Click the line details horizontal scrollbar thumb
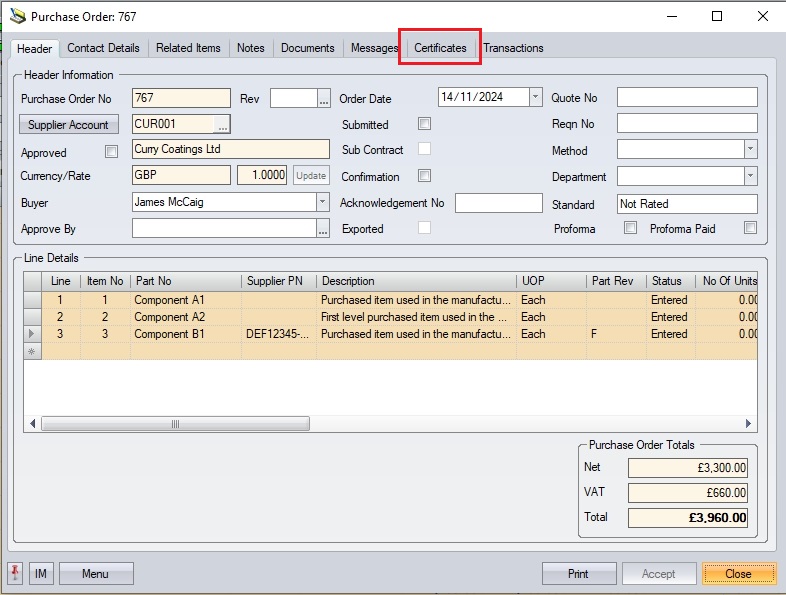The image size is (786, 595). tap(175, 424)
